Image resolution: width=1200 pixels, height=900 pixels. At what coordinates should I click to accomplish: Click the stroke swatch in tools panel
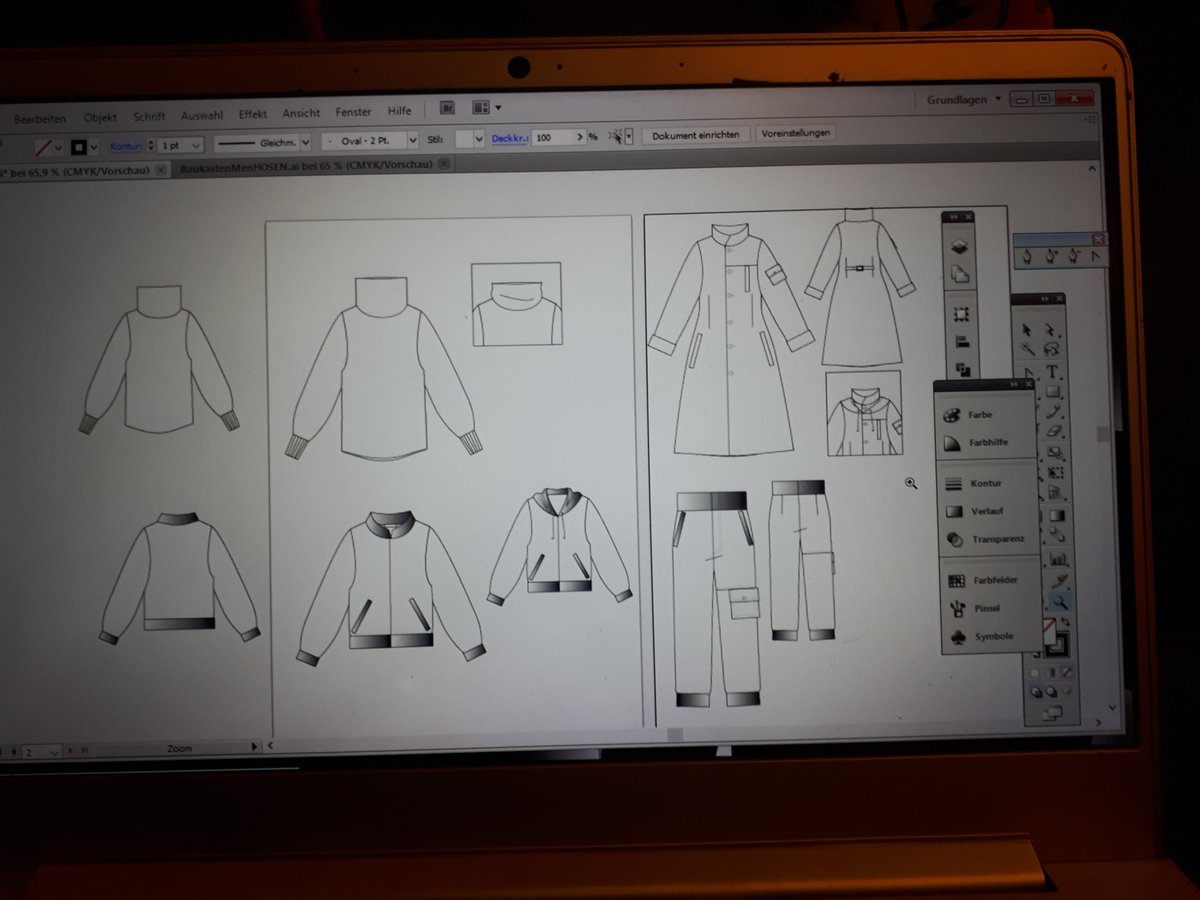(x=1058, y=642)
